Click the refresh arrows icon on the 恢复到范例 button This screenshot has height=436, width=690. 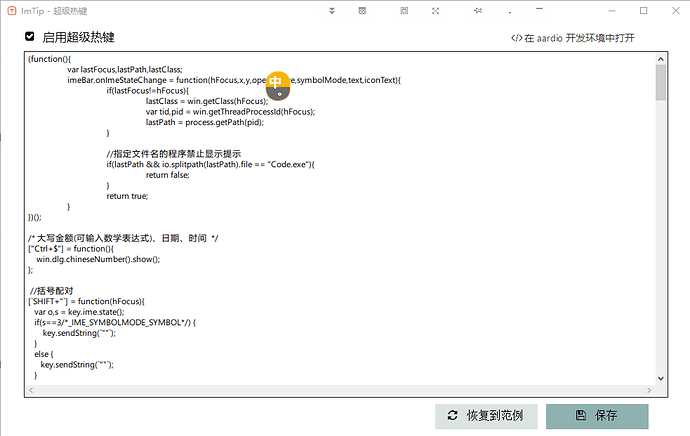[452, 415]
